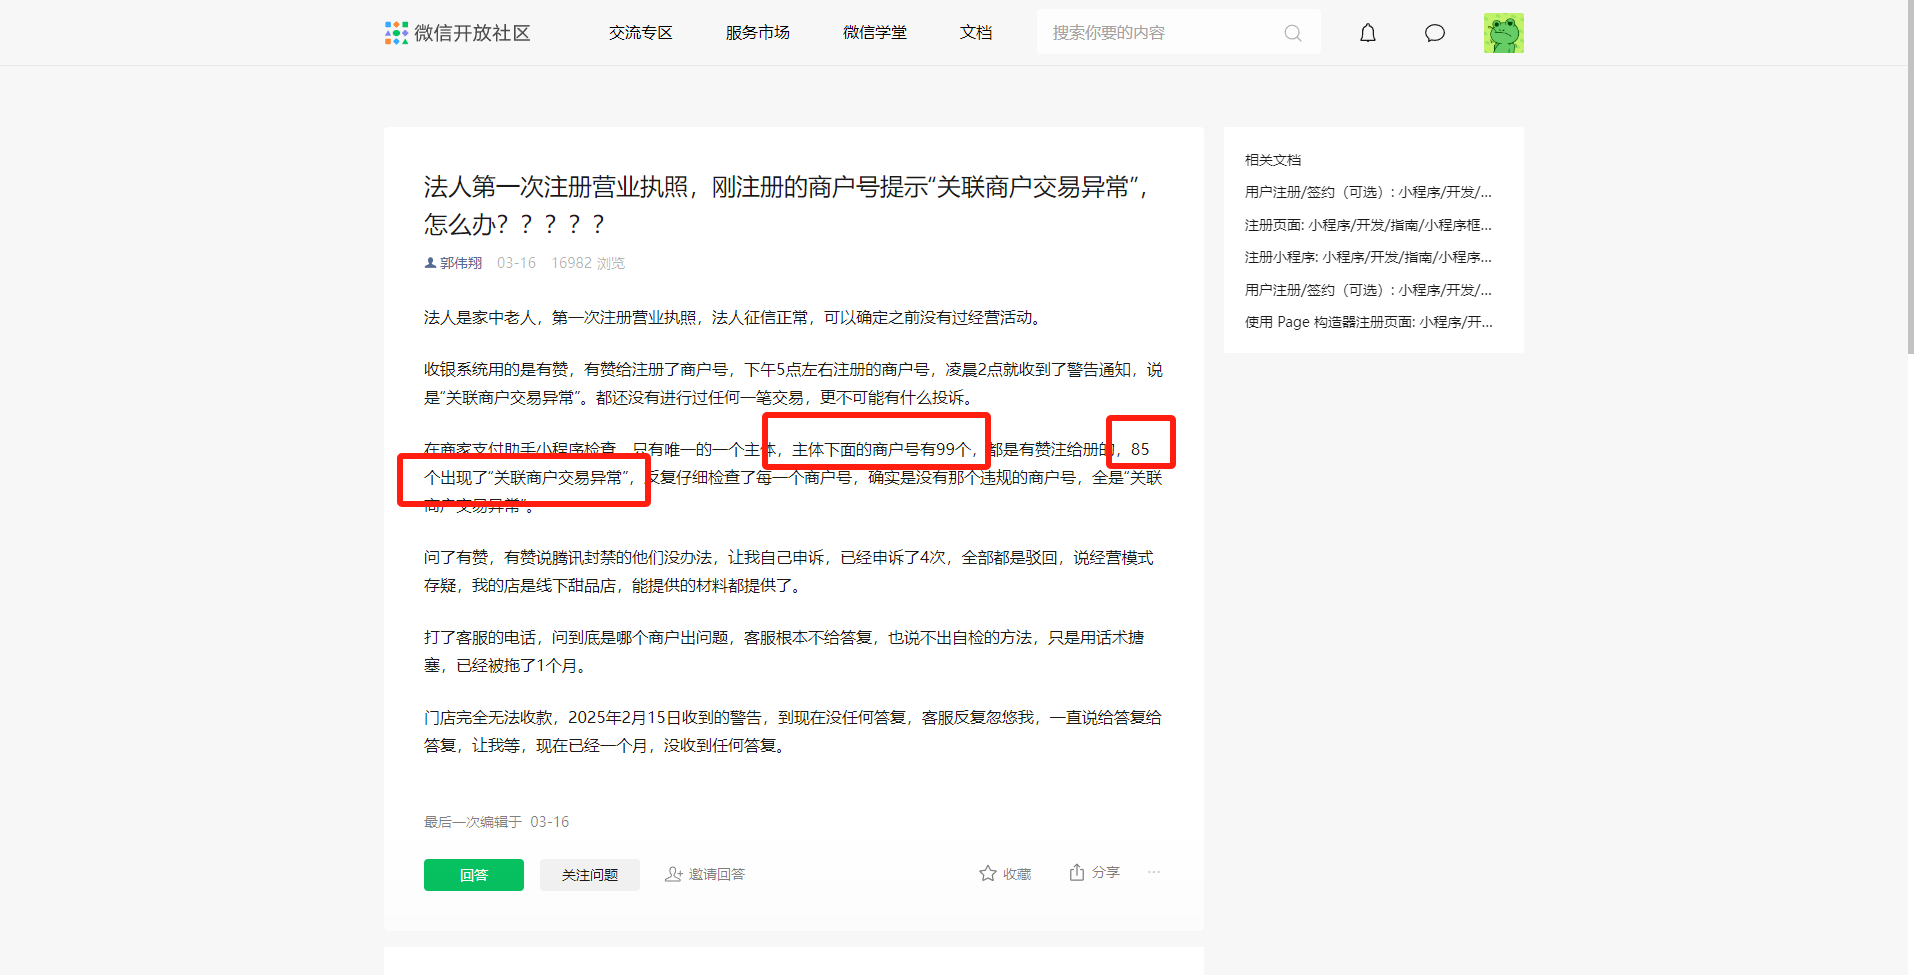Screen dimensions: 1914x975
Task: Click the 关注问题 button
Action: click(590, 875)
